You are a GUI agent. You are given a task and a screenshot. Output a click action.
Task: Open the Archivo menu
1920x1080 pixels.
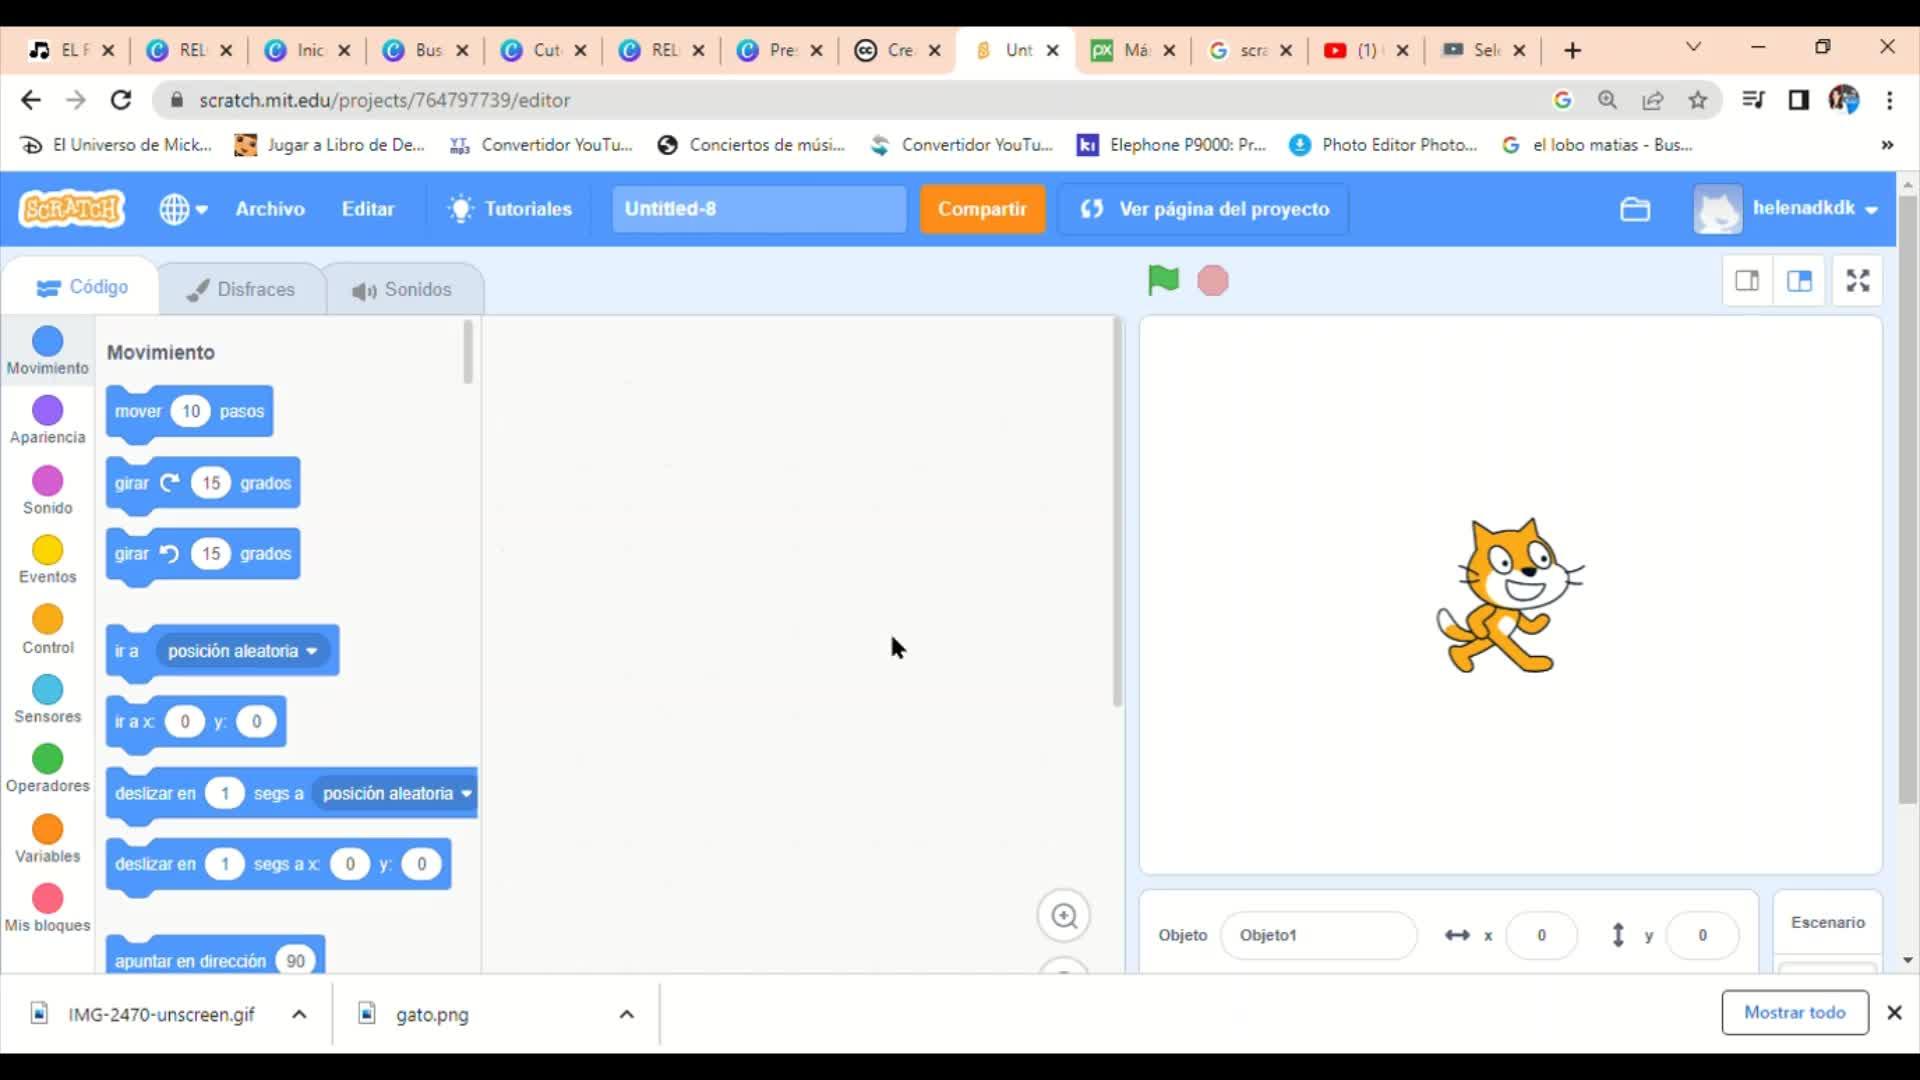(x=270, y=209)
